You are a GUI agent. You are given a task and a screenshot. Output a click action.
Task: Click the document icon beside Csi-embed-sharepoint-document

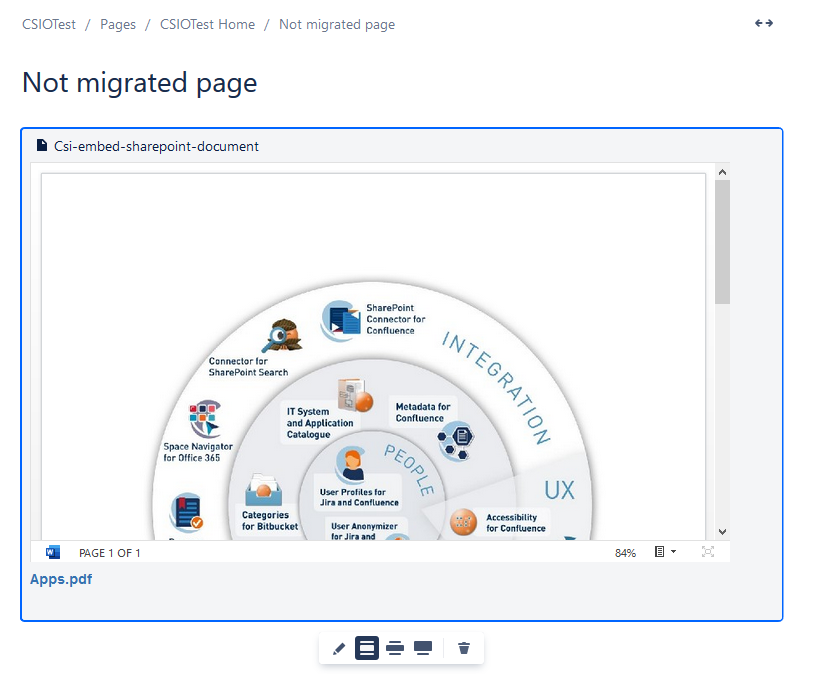coord(42,146)
